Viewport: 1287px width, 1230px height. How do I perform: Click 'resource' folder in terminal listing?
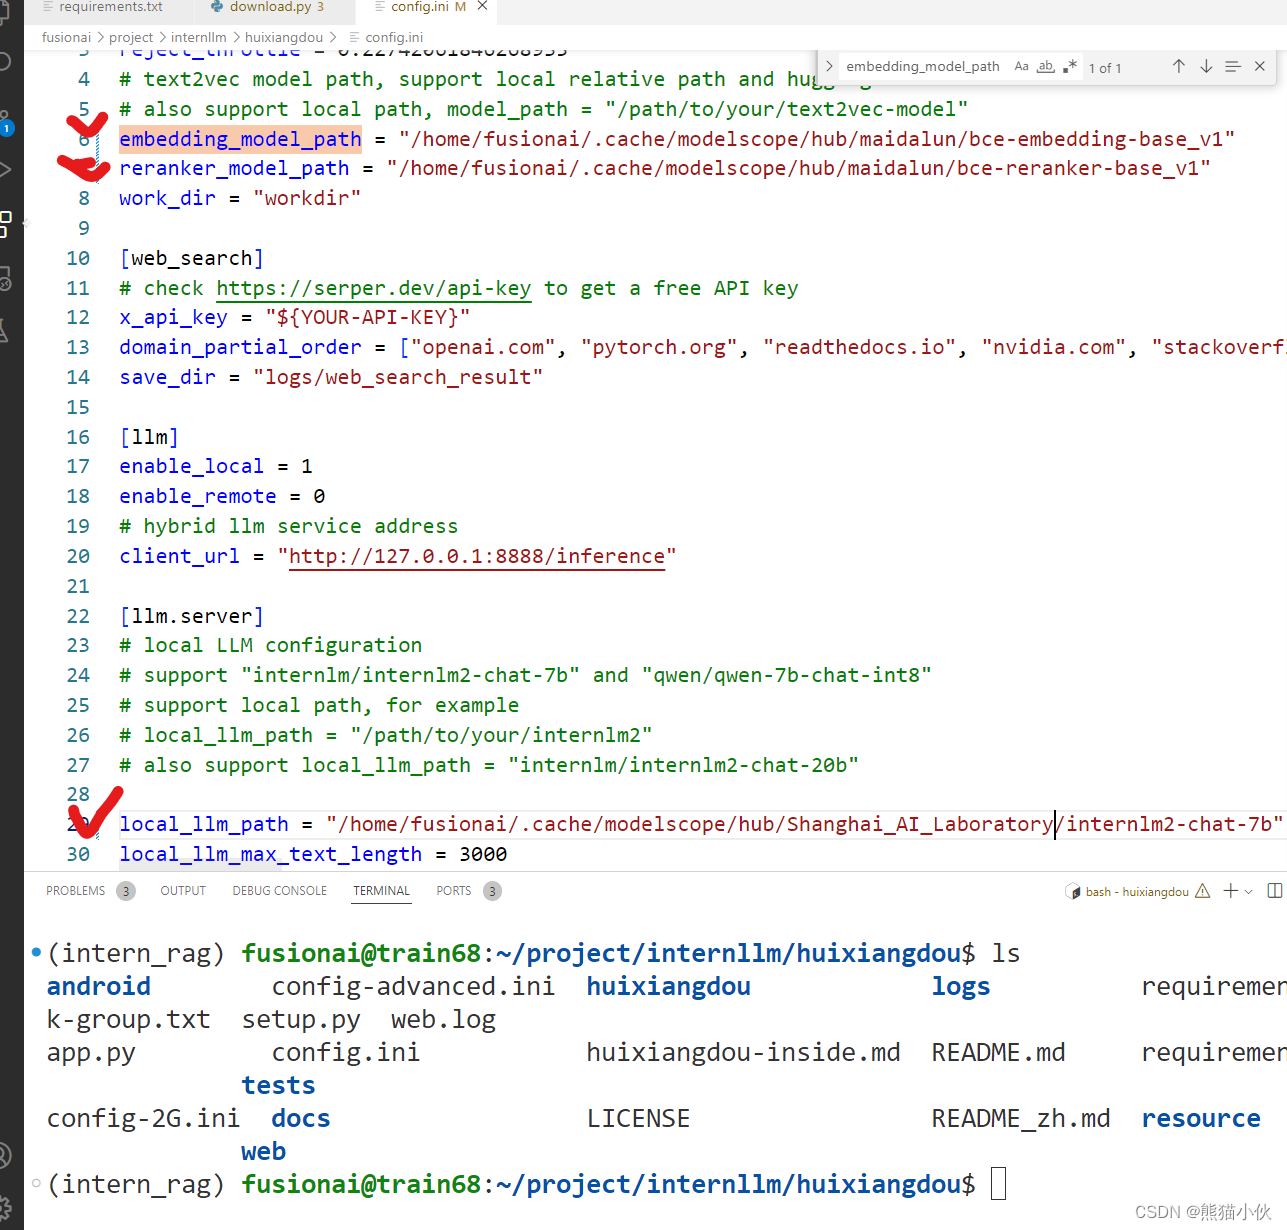(1201, 1118)
